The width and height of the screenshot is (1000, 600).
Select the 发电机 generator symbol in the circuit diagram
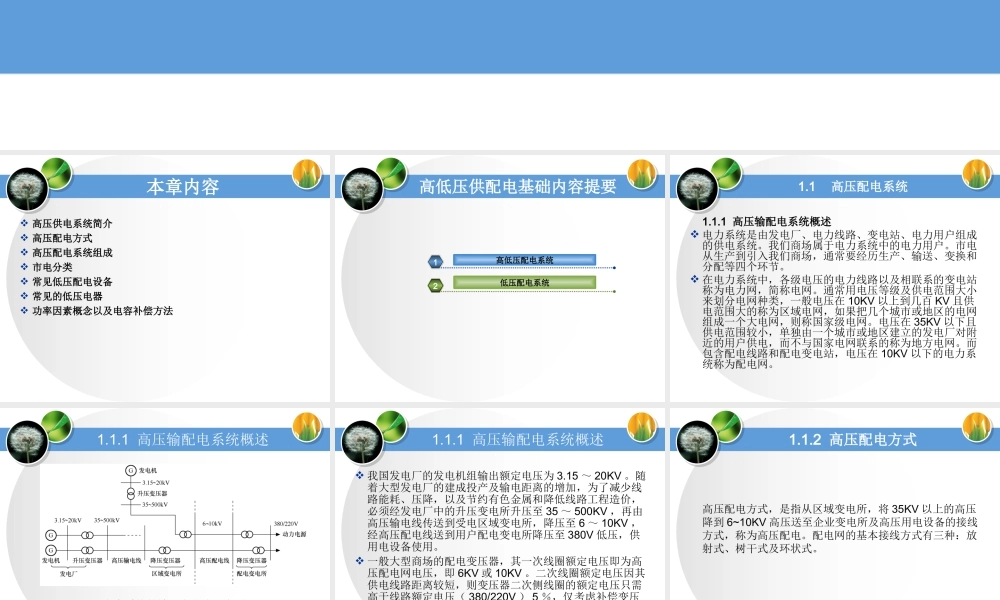coord(130,470)
